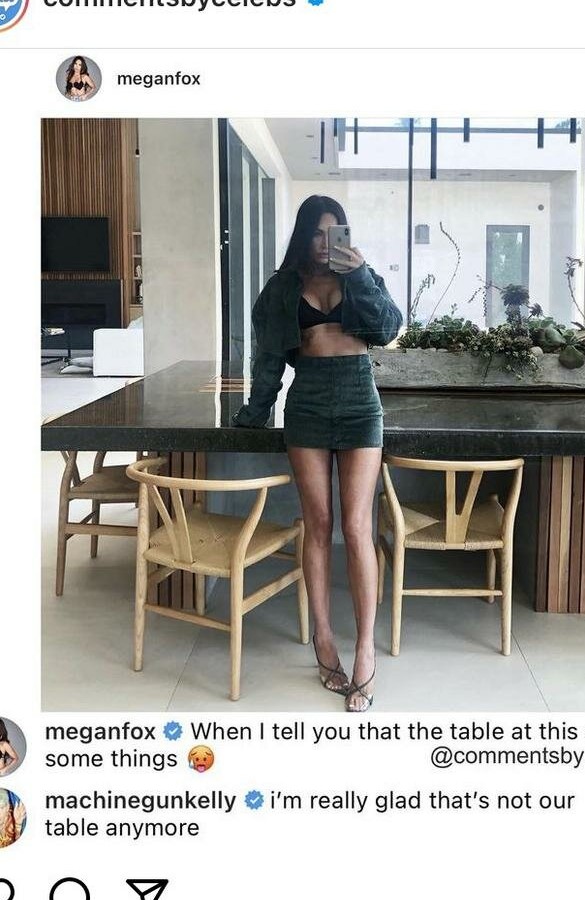Open meganfox's round avatar above the photo
Screen dimensions: 585x900
(x=79, y=78)
